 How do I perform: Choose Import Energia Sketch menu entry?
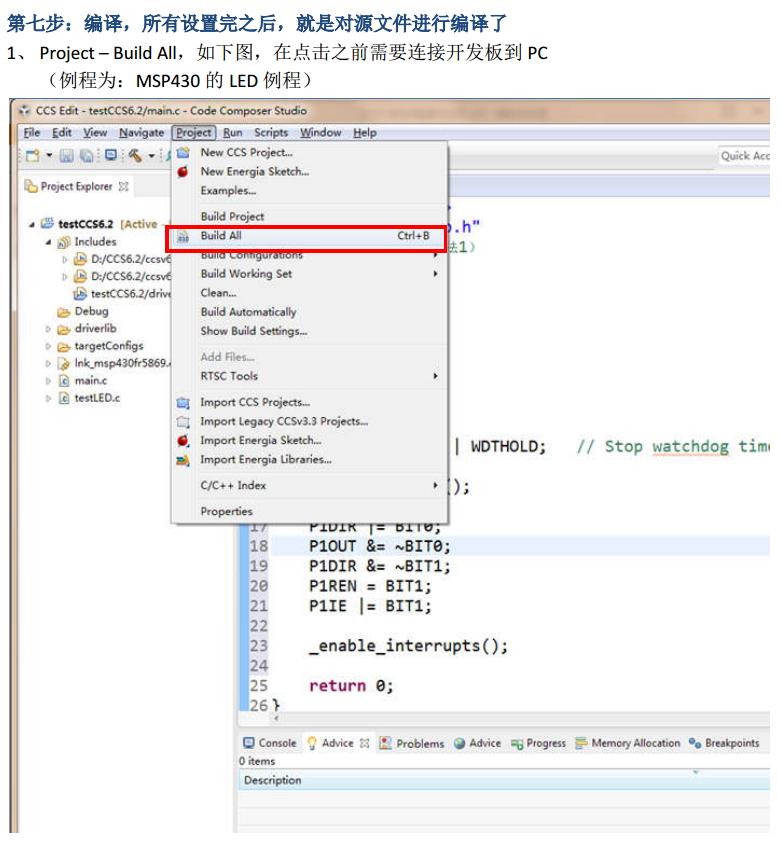(x=310, y=440)
